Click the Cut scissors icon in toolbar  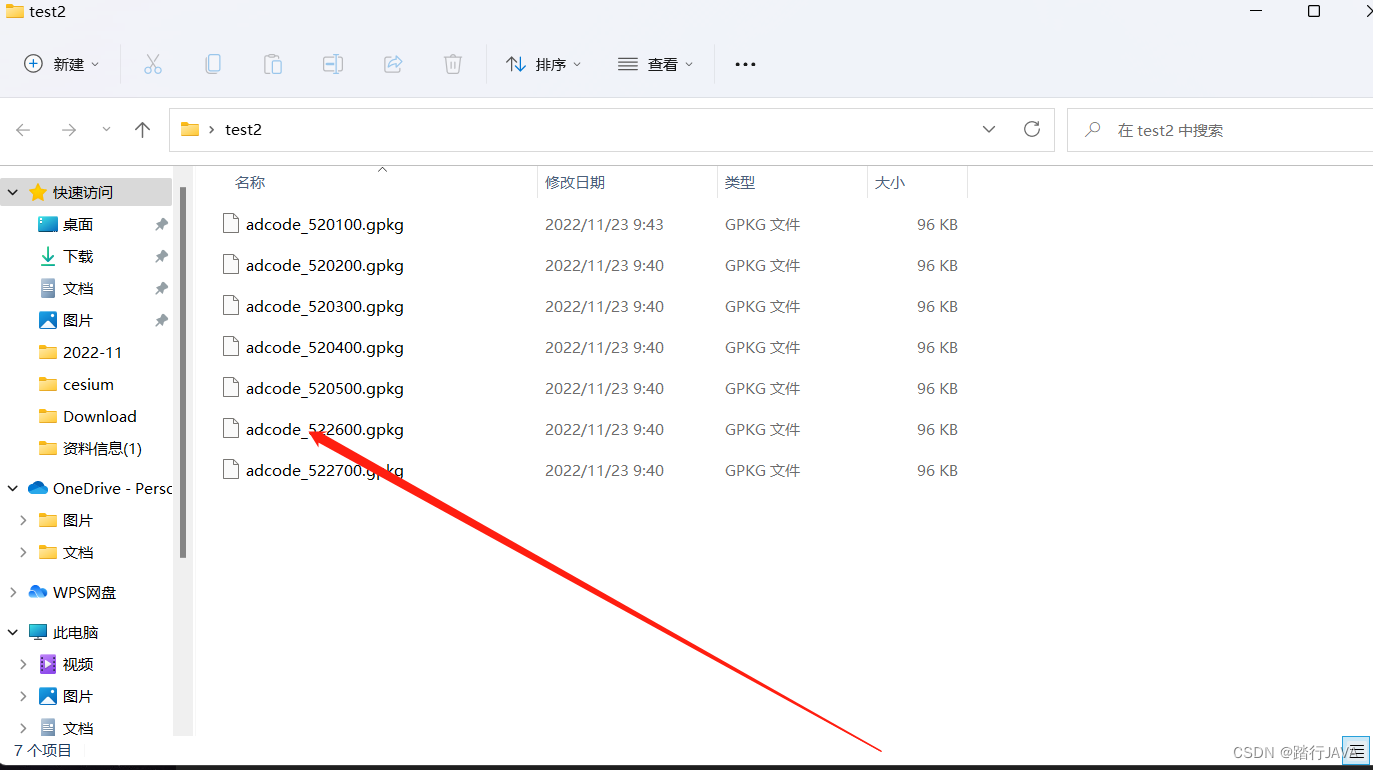coord(153,64)
